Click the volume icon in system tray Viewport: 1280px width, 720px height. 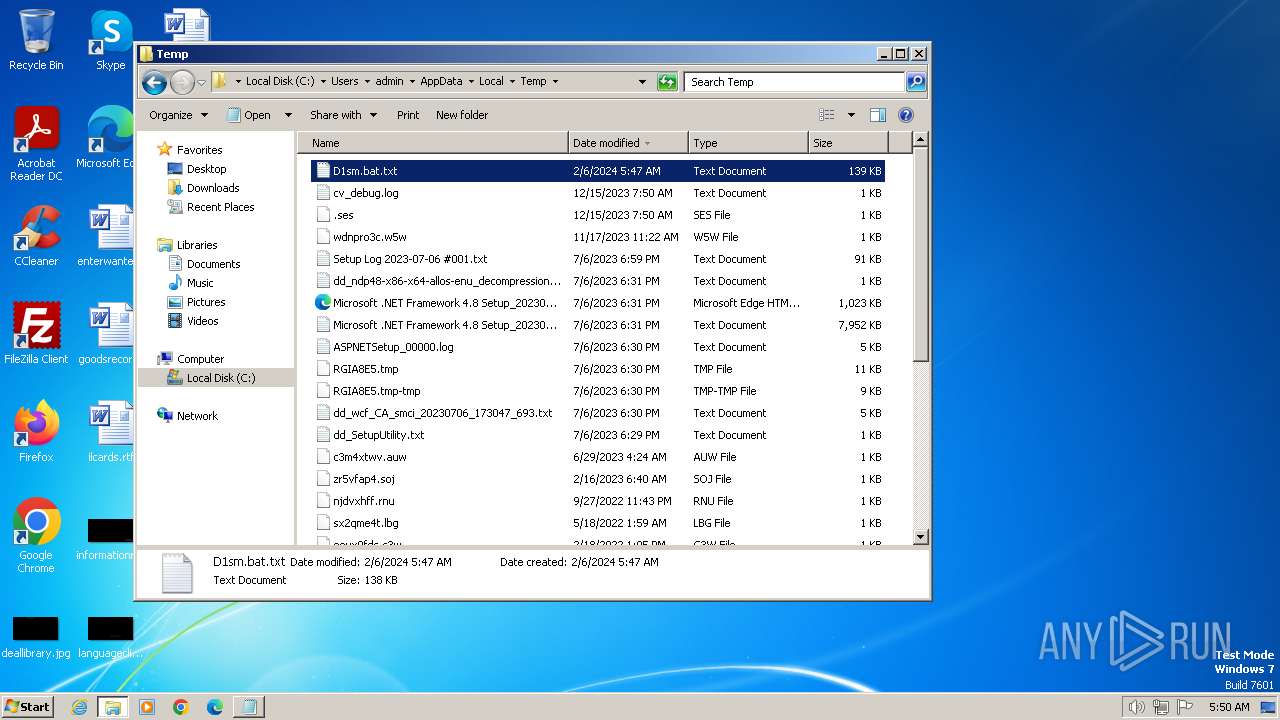(1136, 707)
